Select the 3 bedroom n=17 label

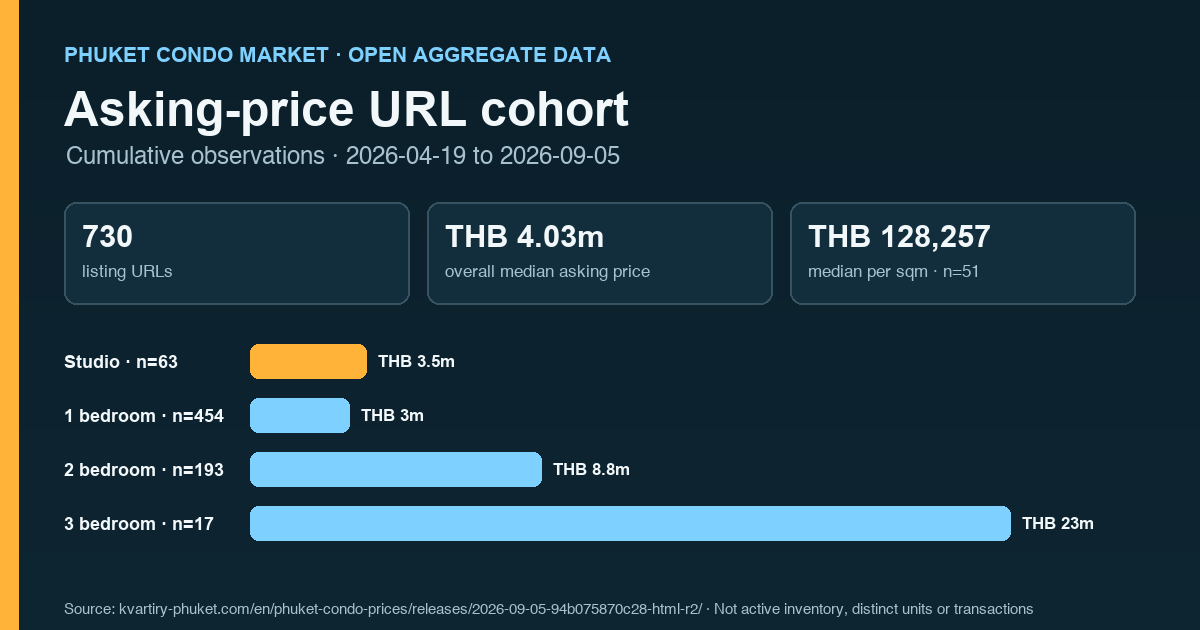[x=139, y=524]
